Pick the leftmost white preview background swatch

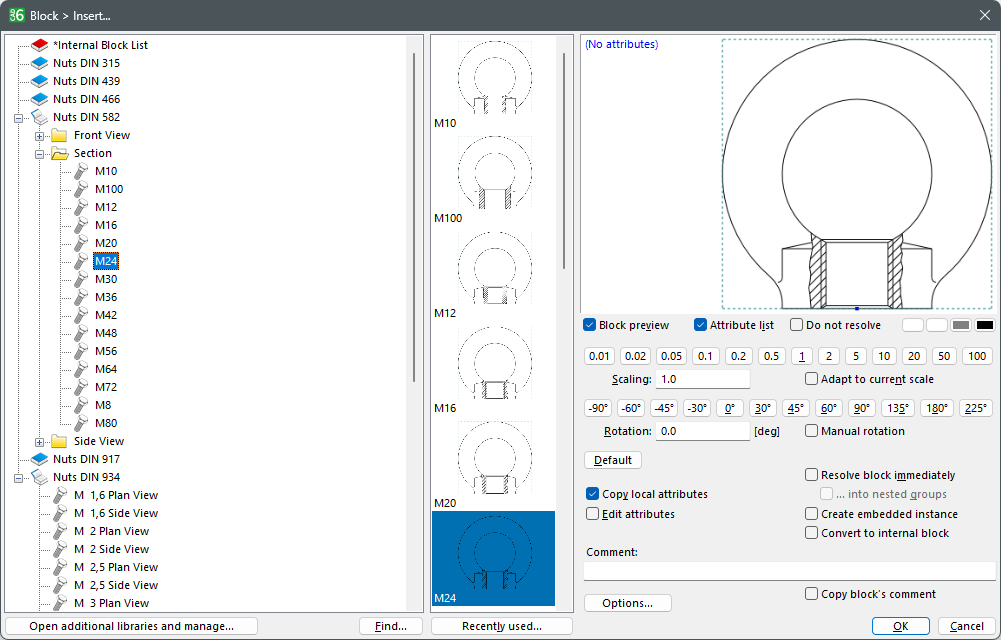click(x=913, y=325)
